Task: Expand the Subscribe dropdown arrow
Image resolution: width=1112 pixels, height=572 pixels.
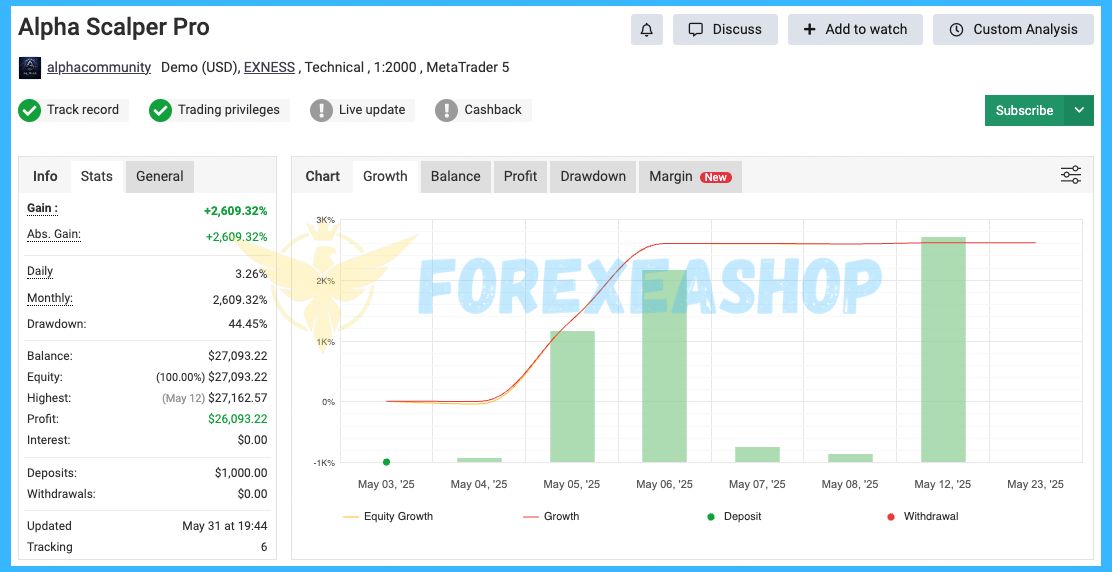Action: pos(1078,111)
